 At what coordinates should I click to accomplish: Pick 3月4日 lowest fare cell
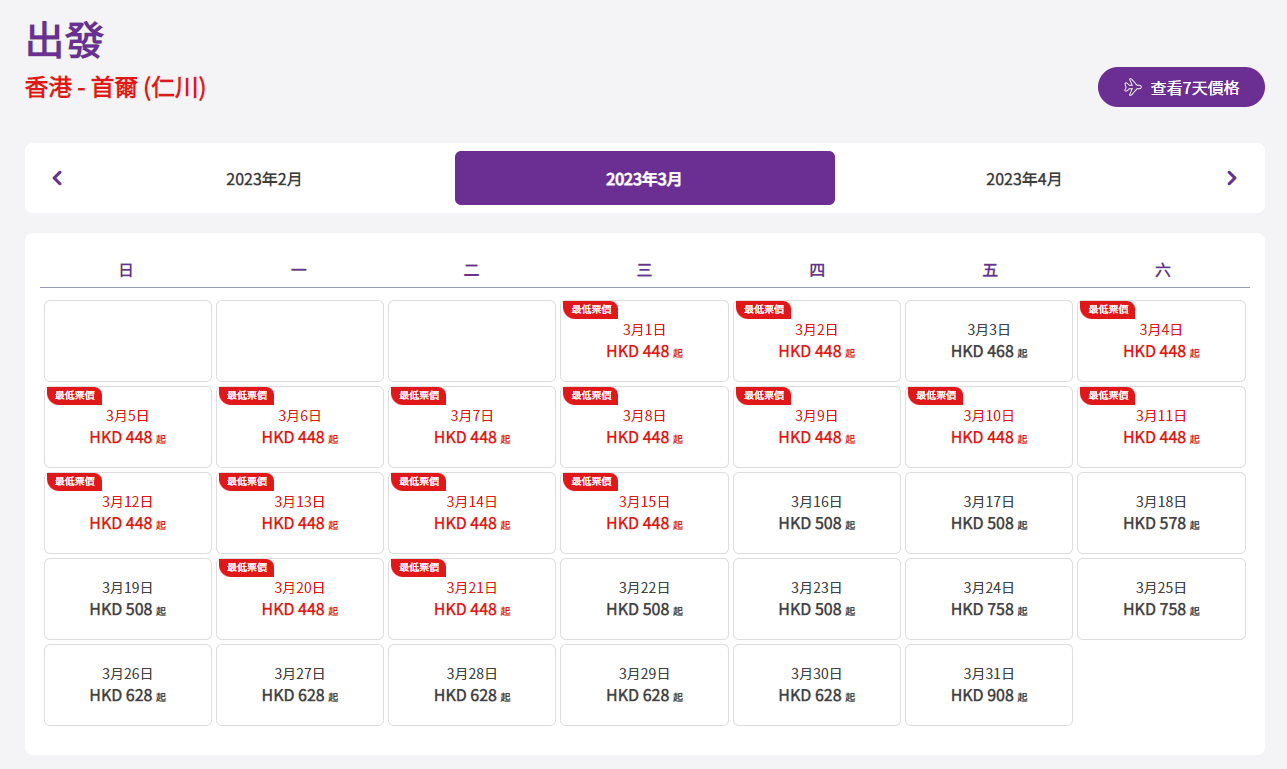pyautogui.click(x=1161, y=341)
